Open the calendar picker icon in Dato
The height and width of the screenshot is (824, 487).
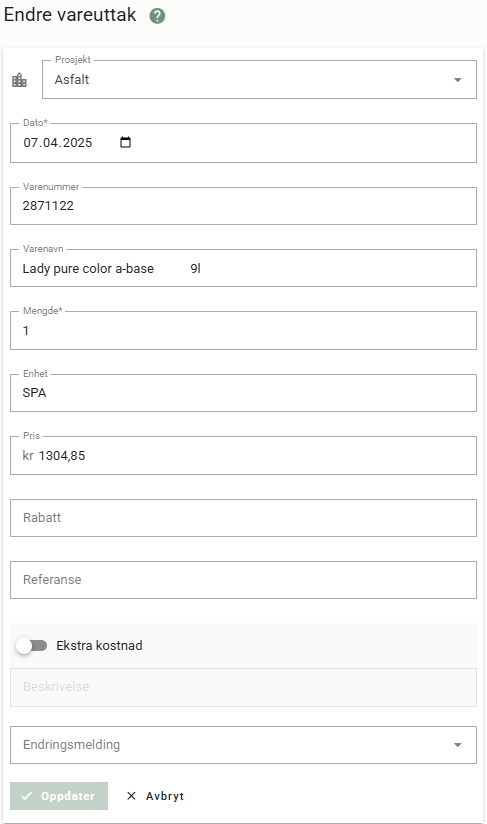[125, 142]
